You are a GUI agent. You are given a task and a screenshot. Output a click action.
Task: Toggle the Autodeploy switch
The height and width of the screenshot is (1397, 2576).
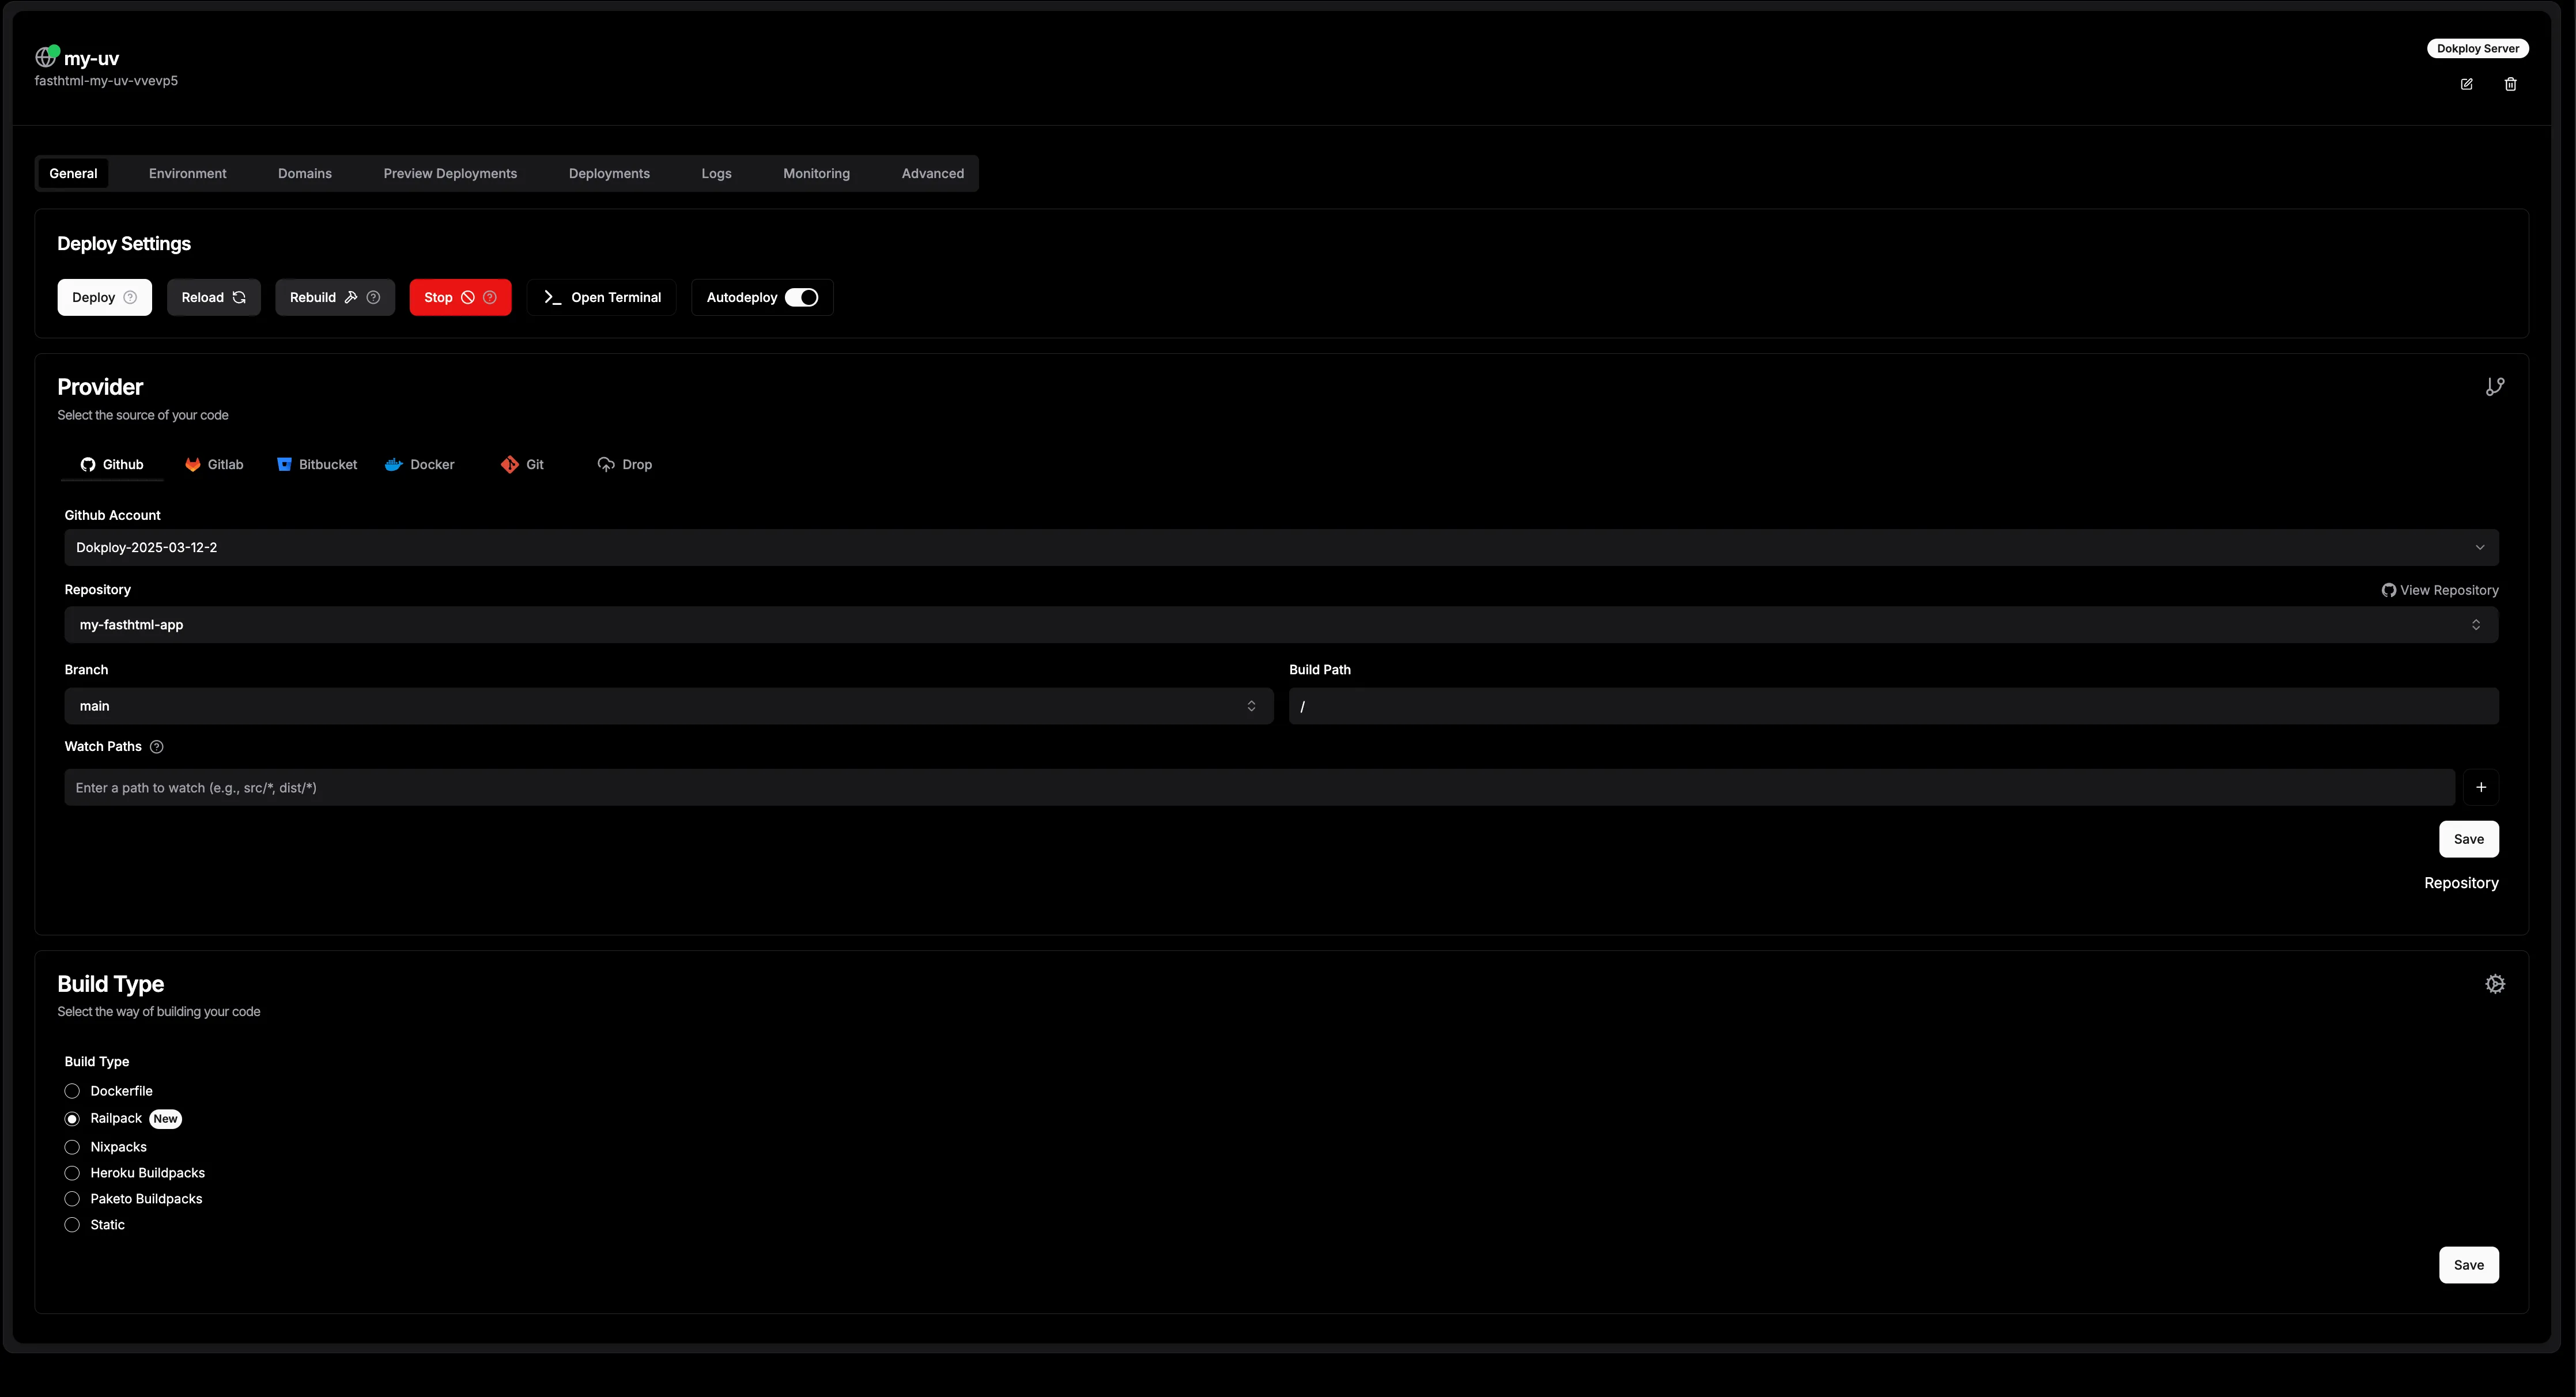[801, 298]
